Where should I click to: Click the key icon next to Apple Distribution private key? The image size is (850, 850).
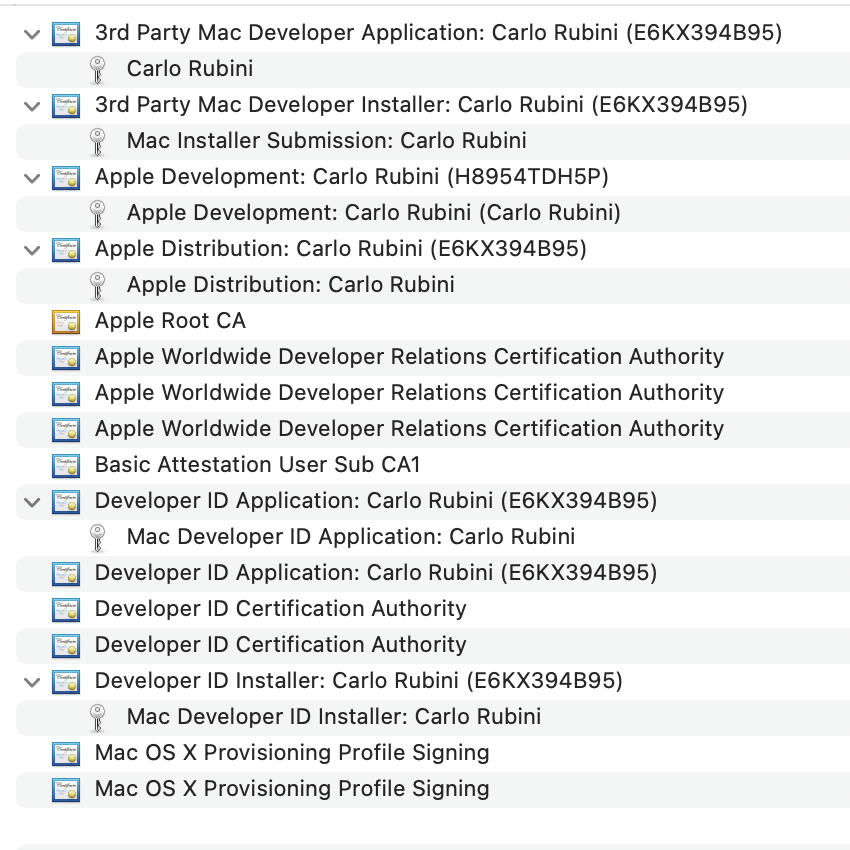[97, 285]
